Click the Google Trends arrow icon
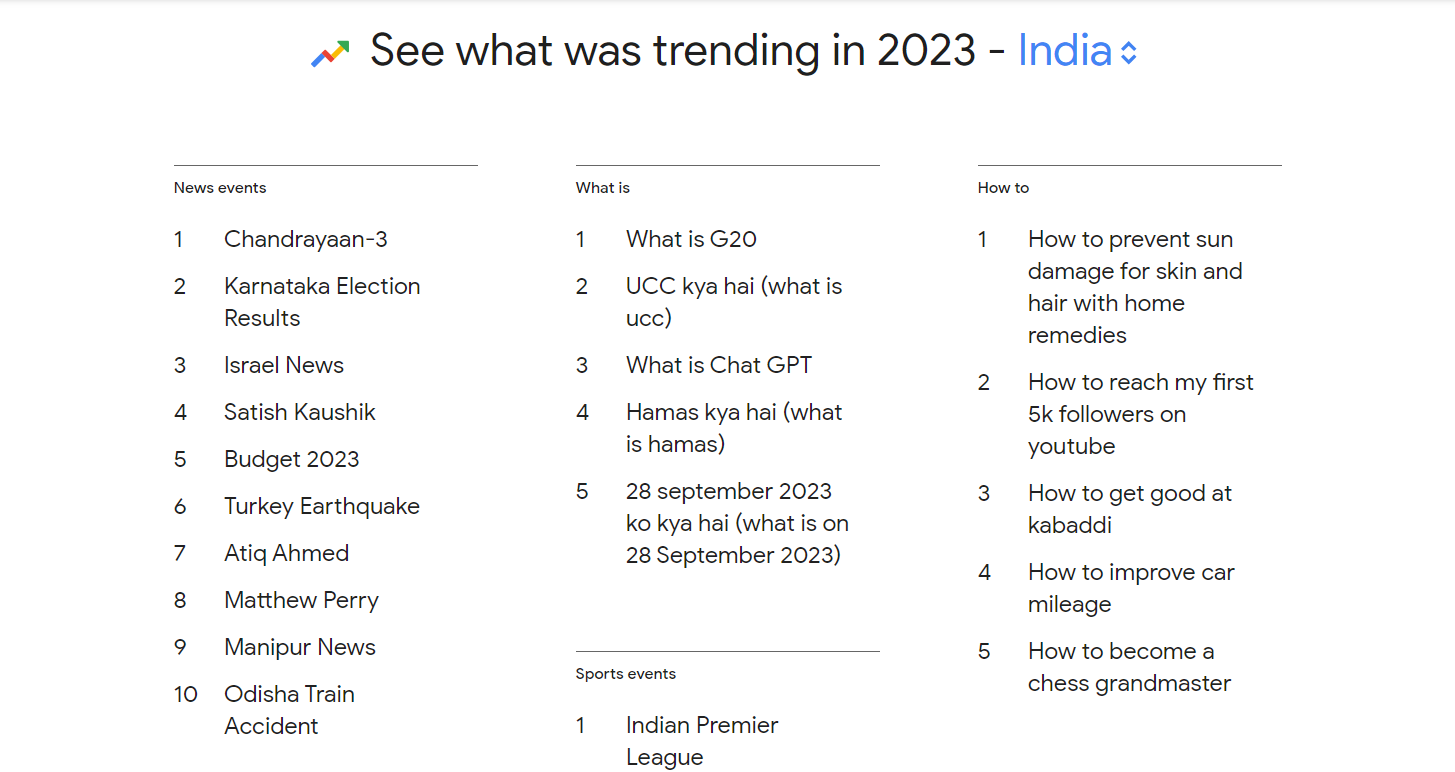 click(x=330, y=53)
